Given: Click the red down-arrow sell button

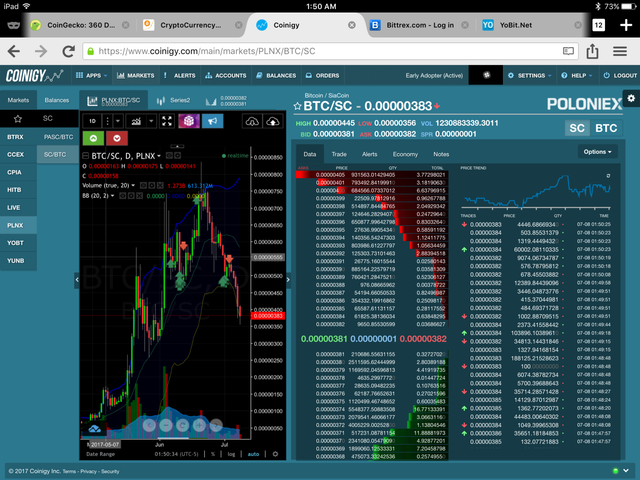Looking at the screenshot, I should click(x=117, y=138).
